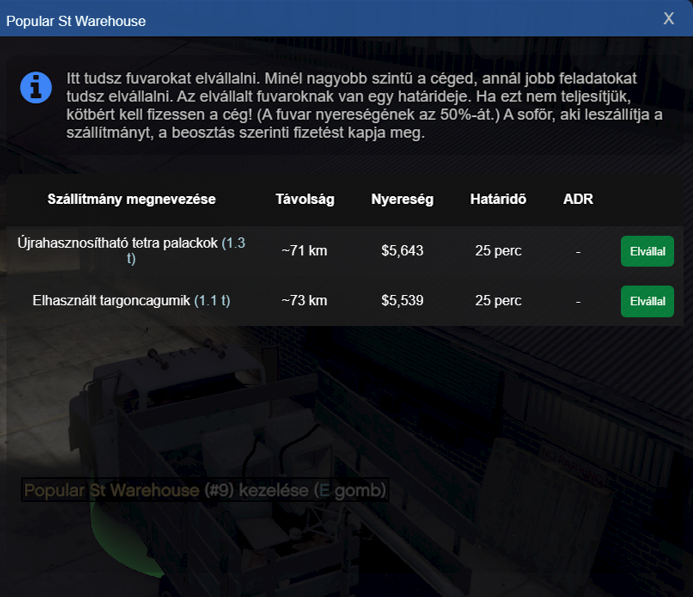Click the 25 perc deadline in targoncagumik row

click(498, 300)
